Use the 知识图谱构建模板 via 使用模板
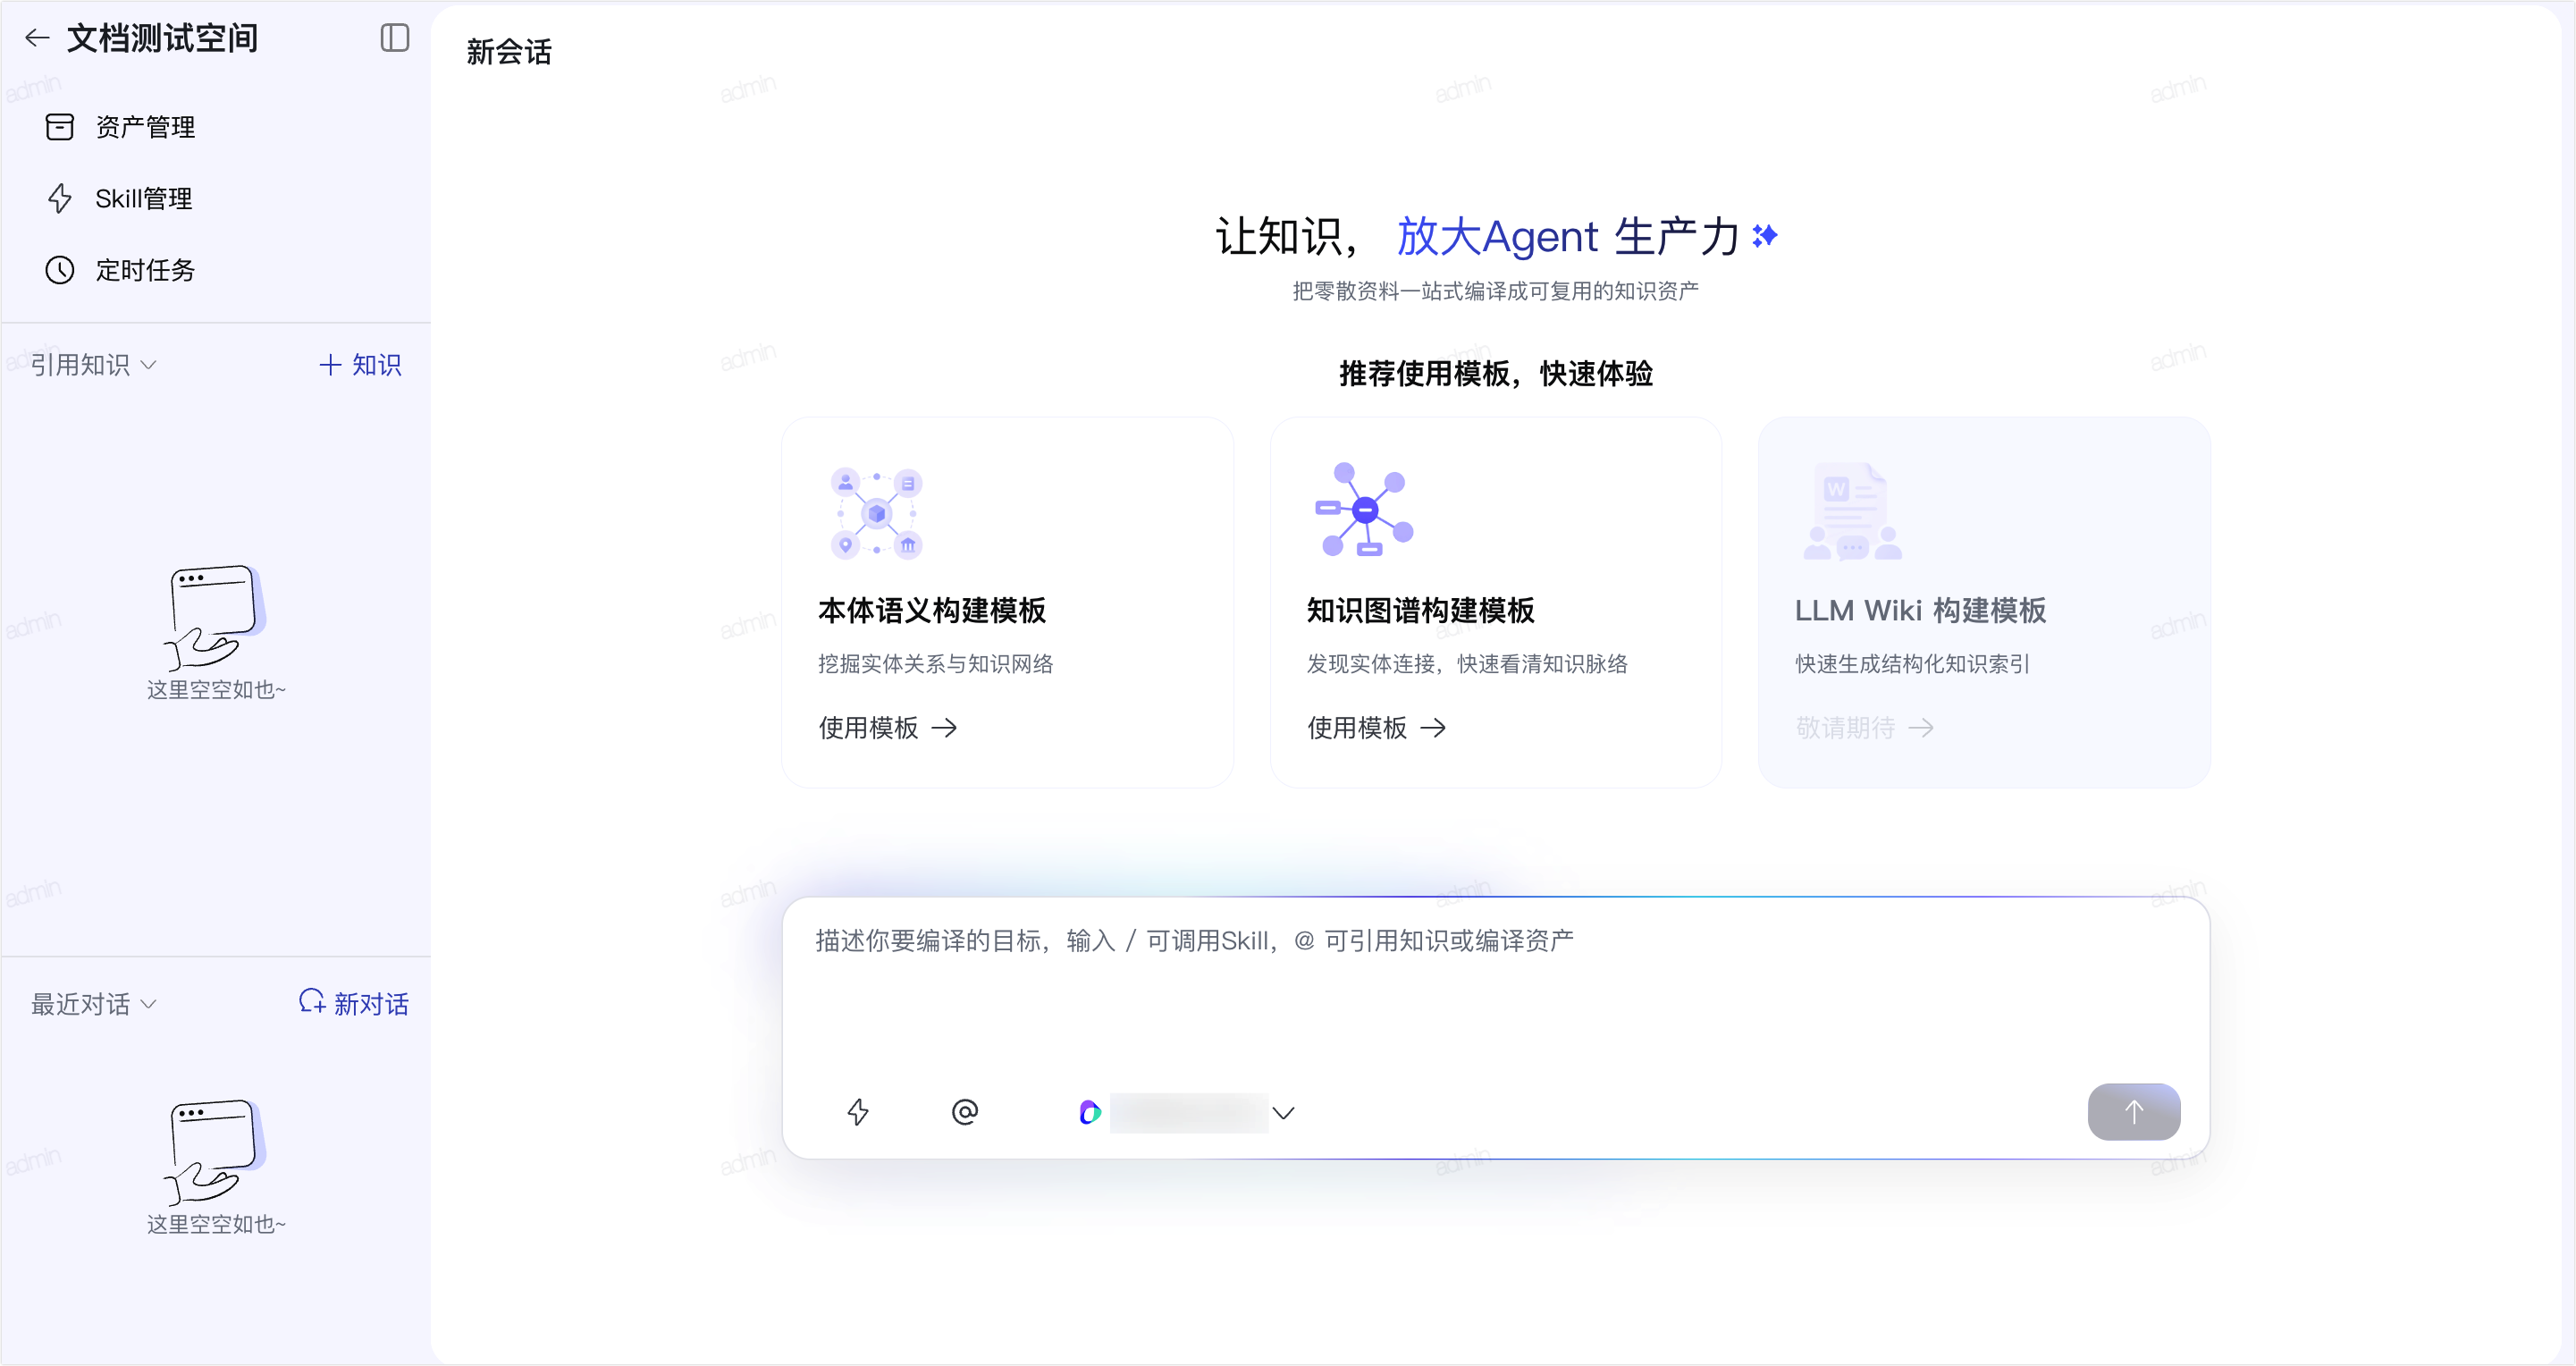This screenshot has width=2576, height=1366. click(1376, 727)
